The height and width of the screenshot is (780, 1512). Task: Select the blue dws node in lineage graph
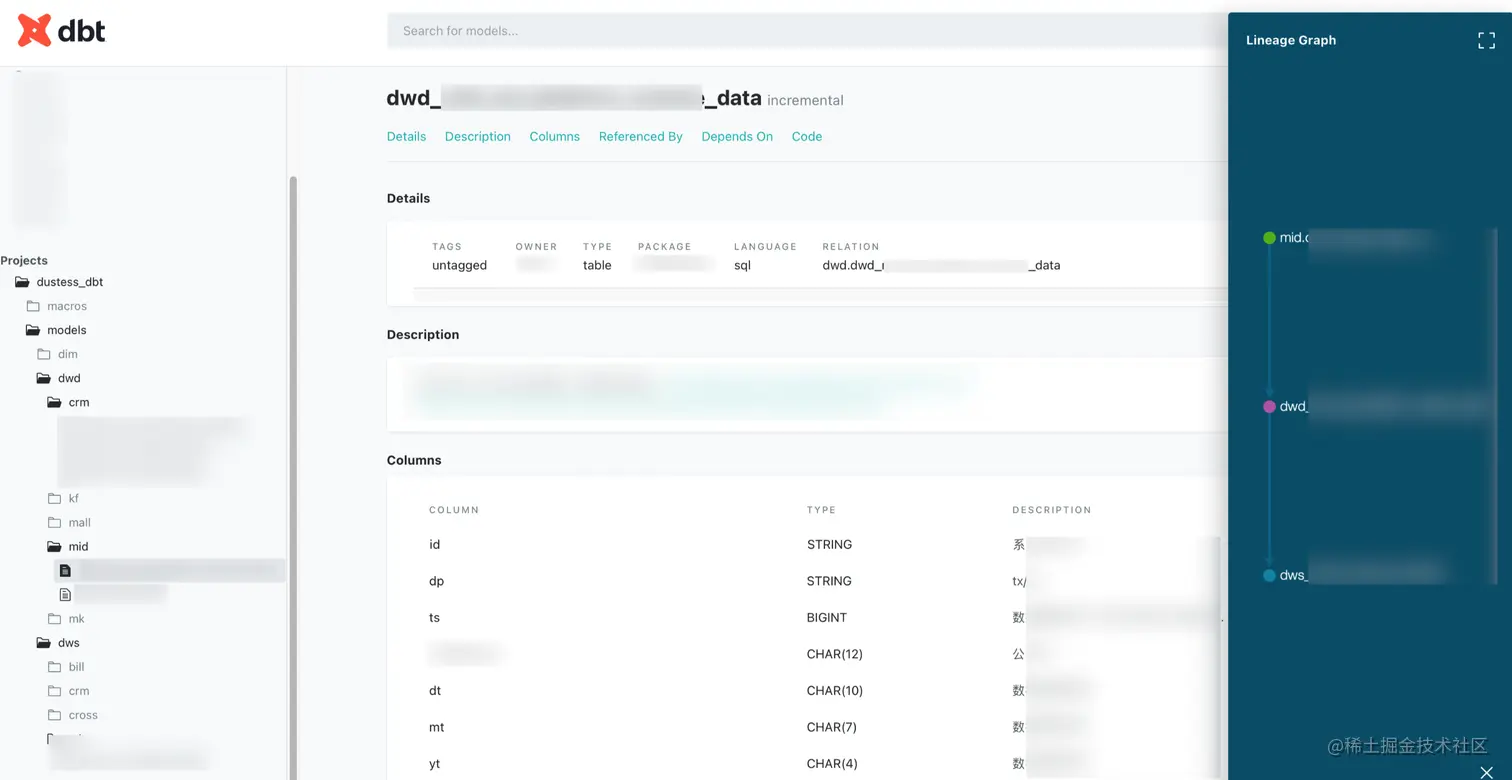pos(1269,576)
